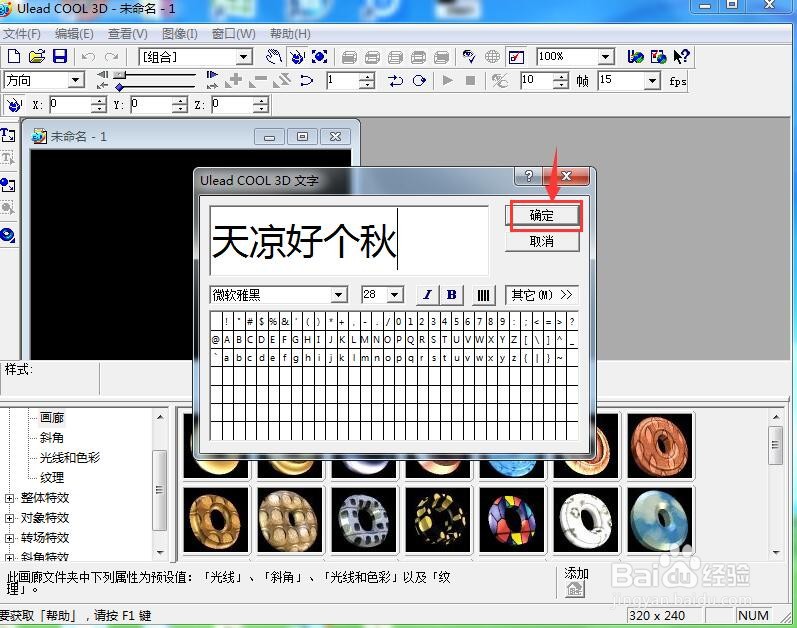The image size is (797, 628).
Task: Select the Edit text tool in left toolbar
Action: (x=8, y=159)
